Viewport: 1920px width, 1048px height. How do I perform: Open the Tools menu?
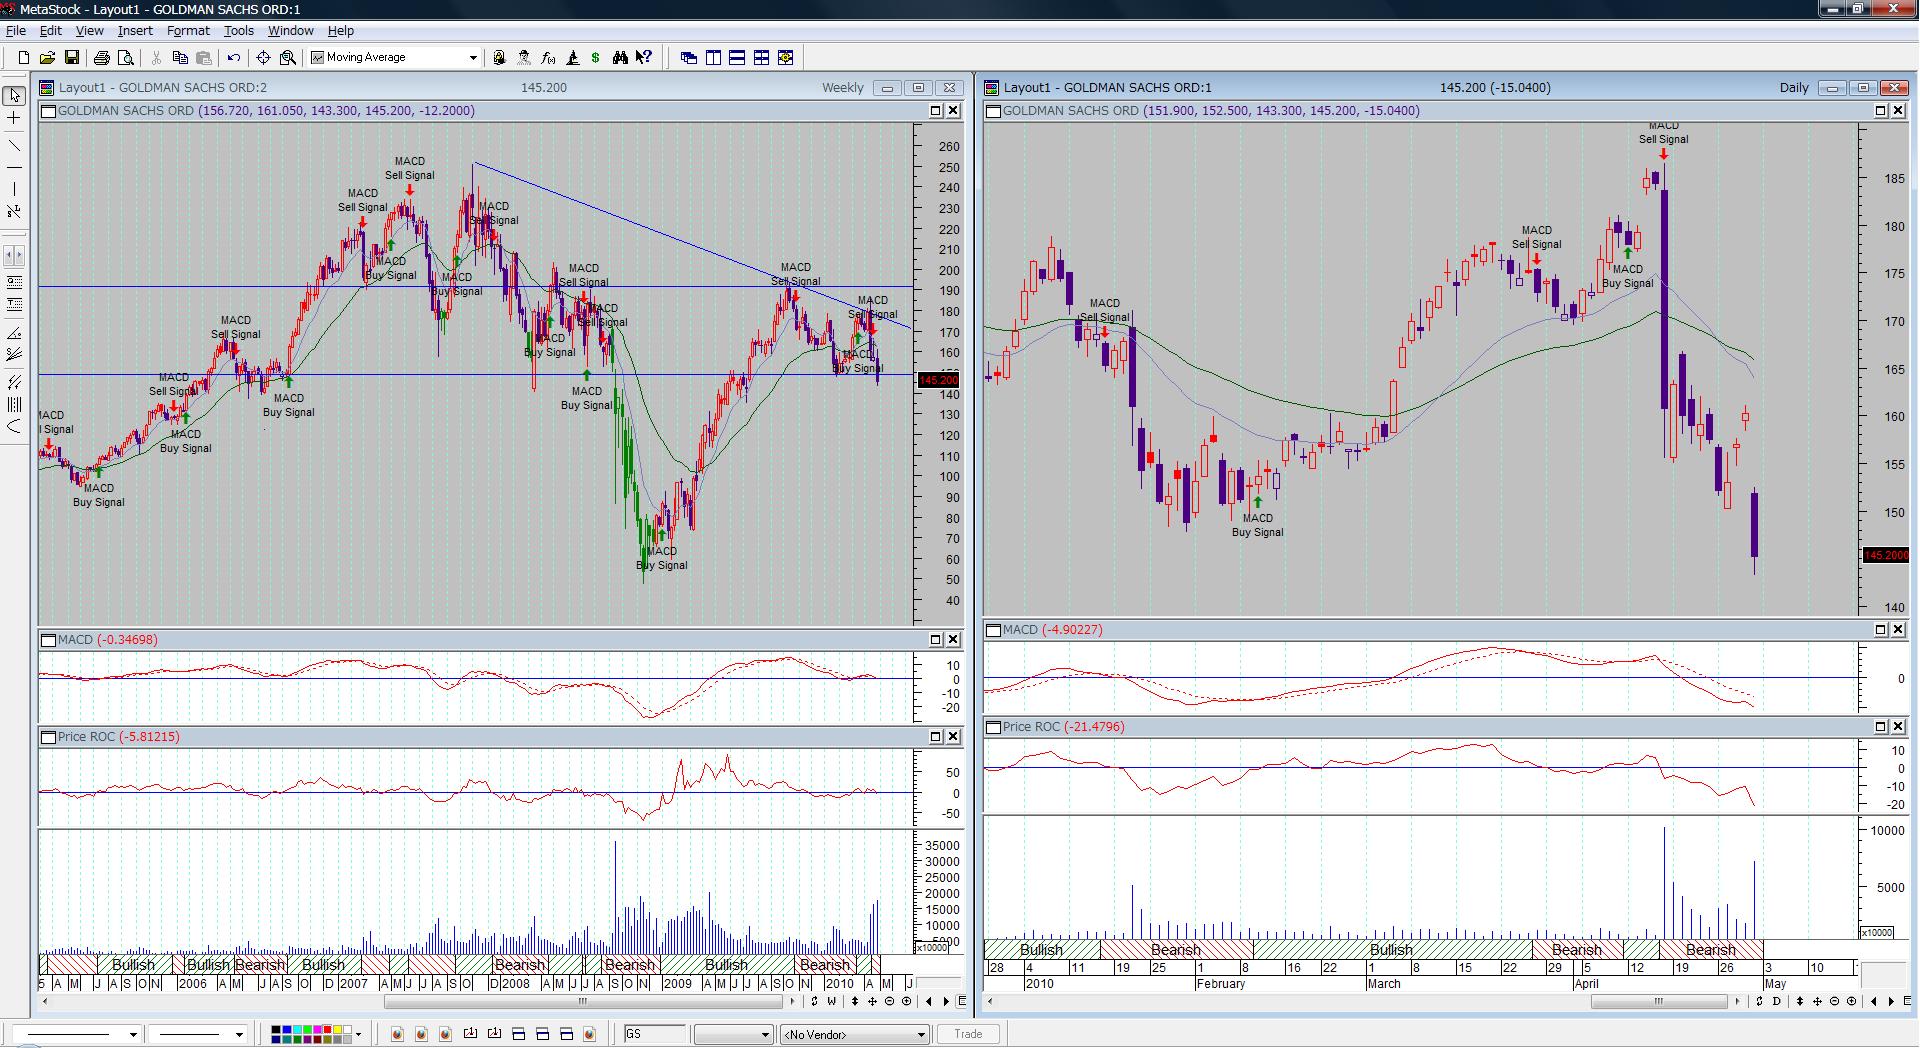click(238, 31)
